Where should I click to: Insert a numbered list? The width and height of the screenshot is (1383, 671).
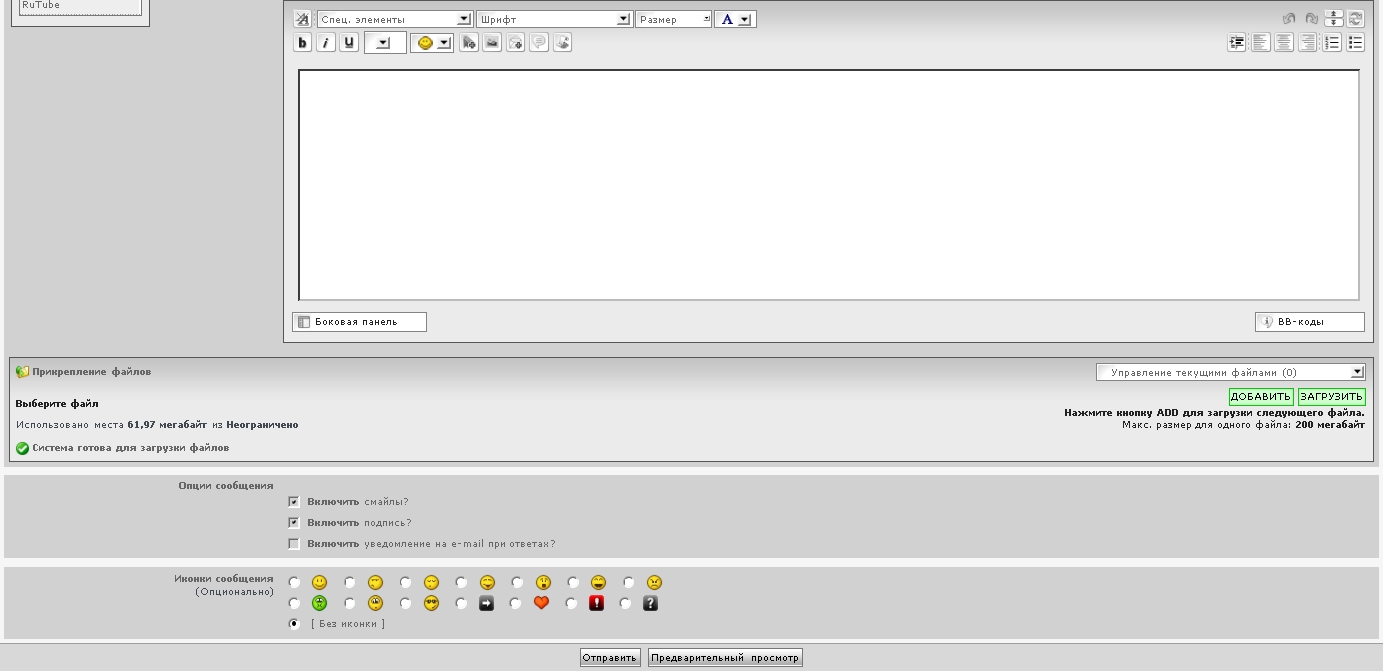pyautogui.click(x=1332, y=43)
